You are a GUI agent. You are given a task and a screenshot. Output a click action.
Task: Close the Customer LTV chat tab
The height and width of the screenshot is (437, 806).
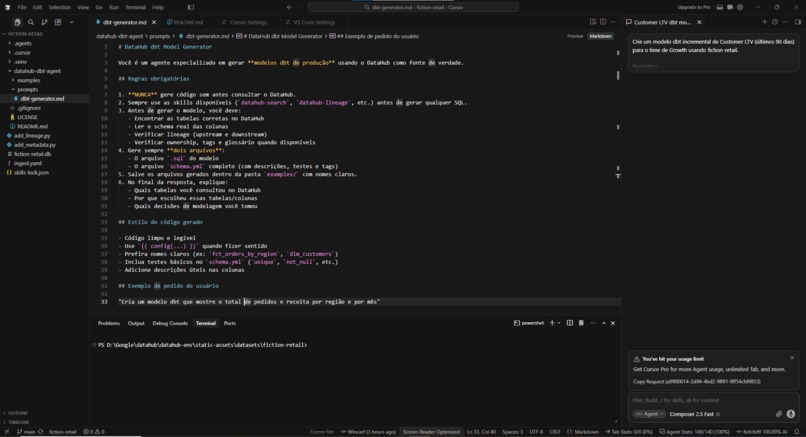coord(699,22)
